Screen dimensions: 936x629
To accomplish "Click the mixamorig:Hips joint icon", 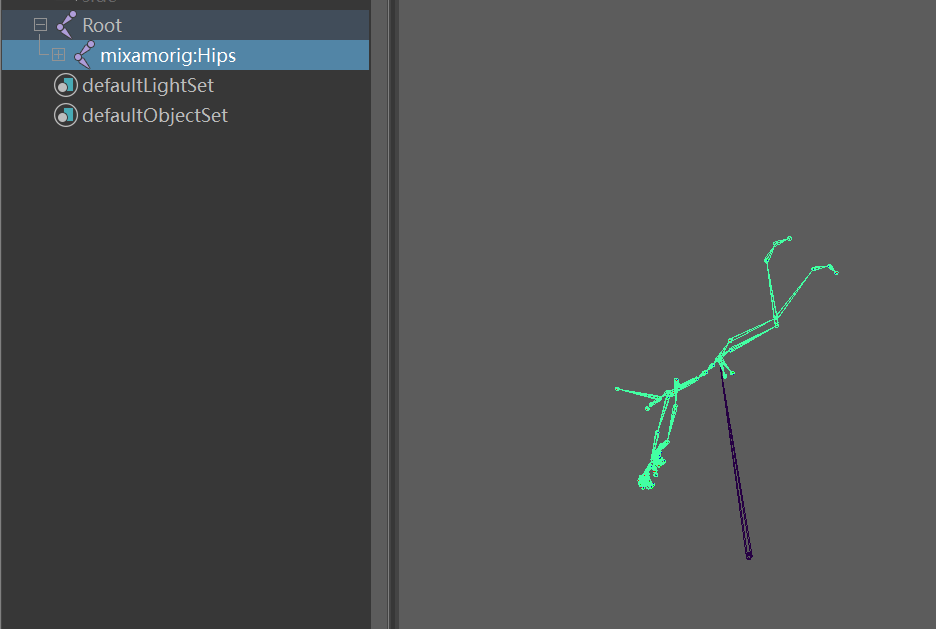I will (84, 55).
